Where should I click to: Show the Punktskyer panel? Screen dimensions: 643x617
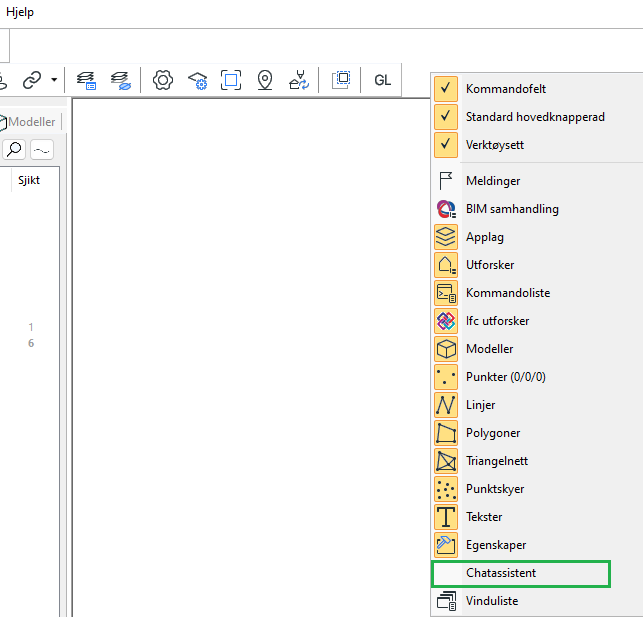[494, 489]
